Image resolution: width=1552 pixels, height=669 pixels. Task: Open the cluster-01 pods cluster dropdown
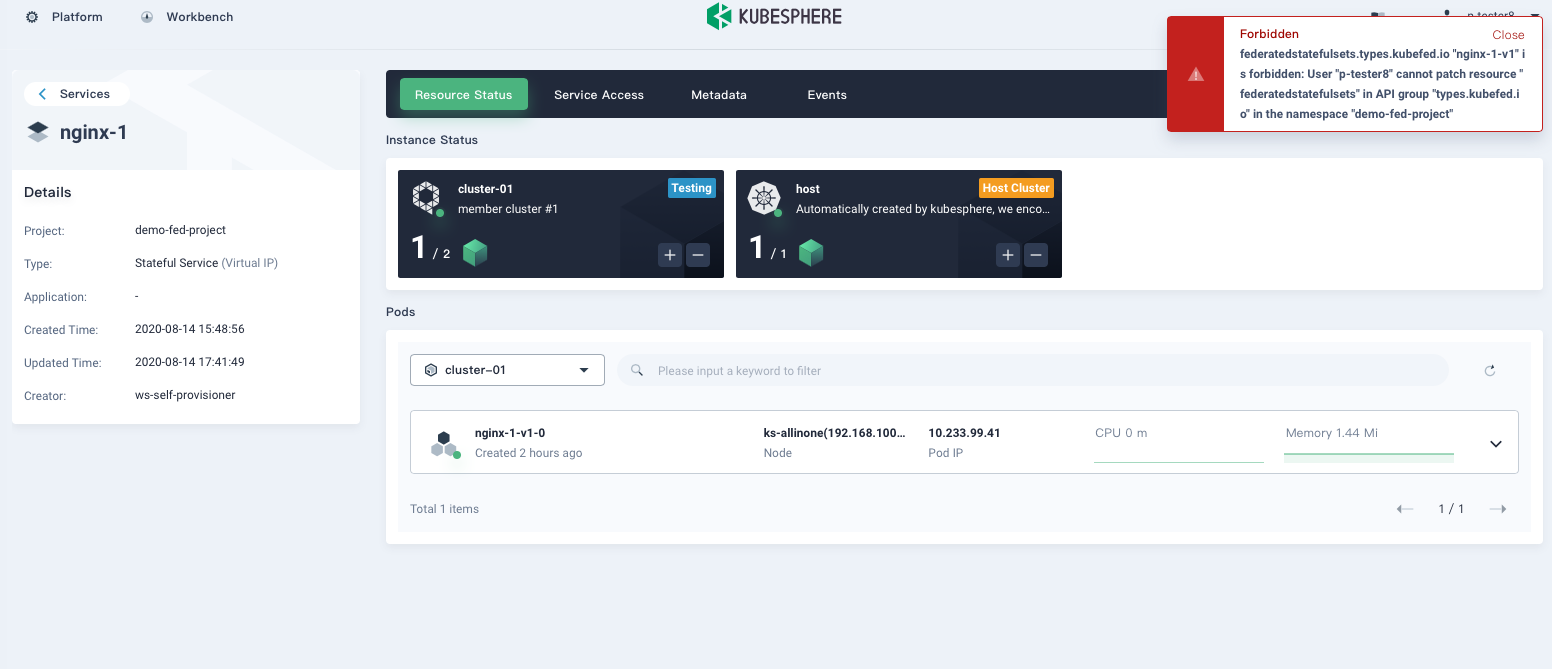[x=507, y=370]
